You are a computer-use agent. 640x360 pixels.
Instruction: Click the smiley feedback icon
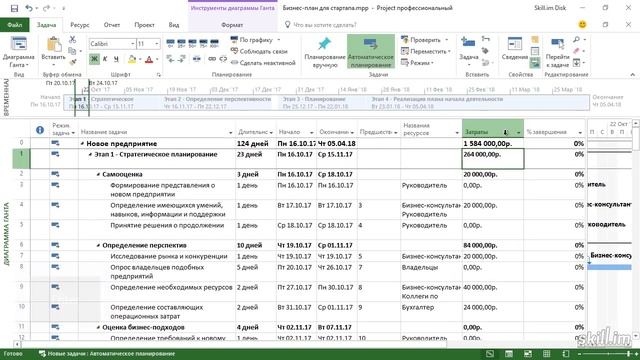click(x=582, y=24)
